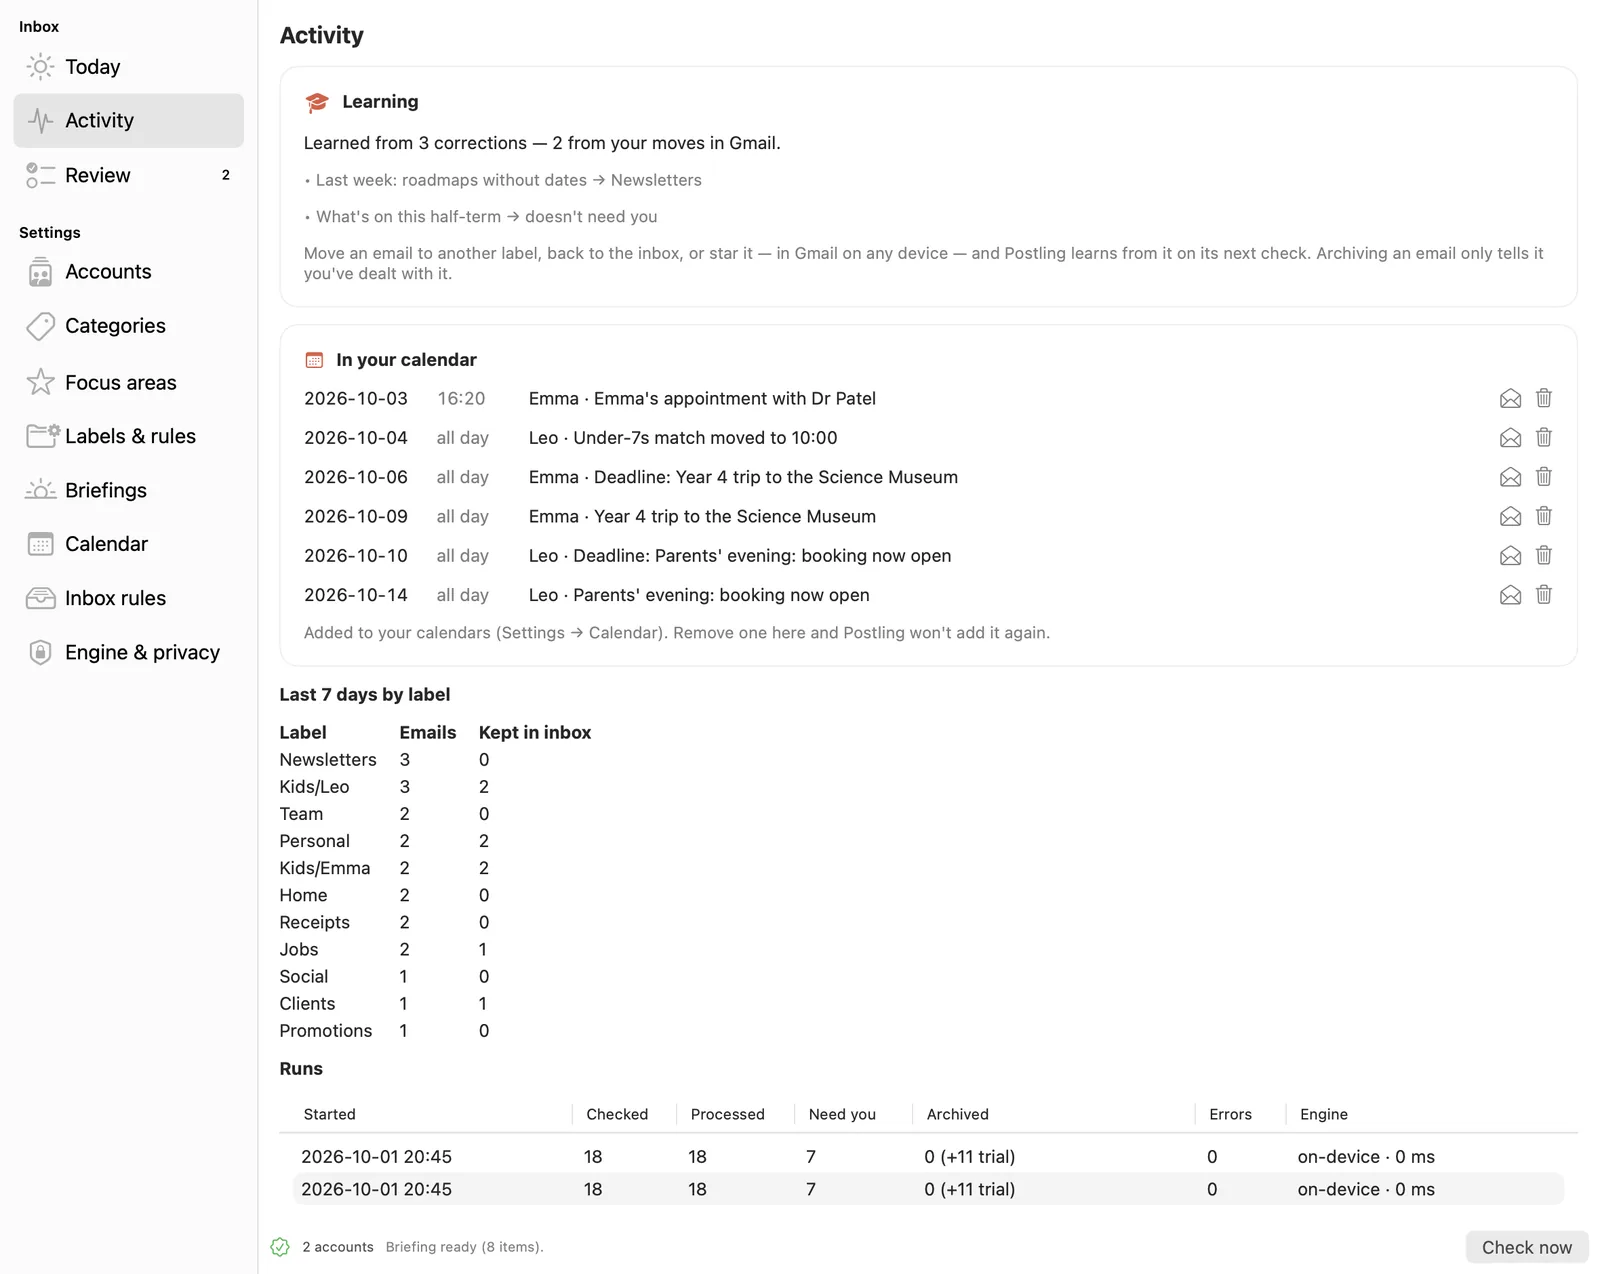Open email for Deadline: Year 4 trip event

1510,477
